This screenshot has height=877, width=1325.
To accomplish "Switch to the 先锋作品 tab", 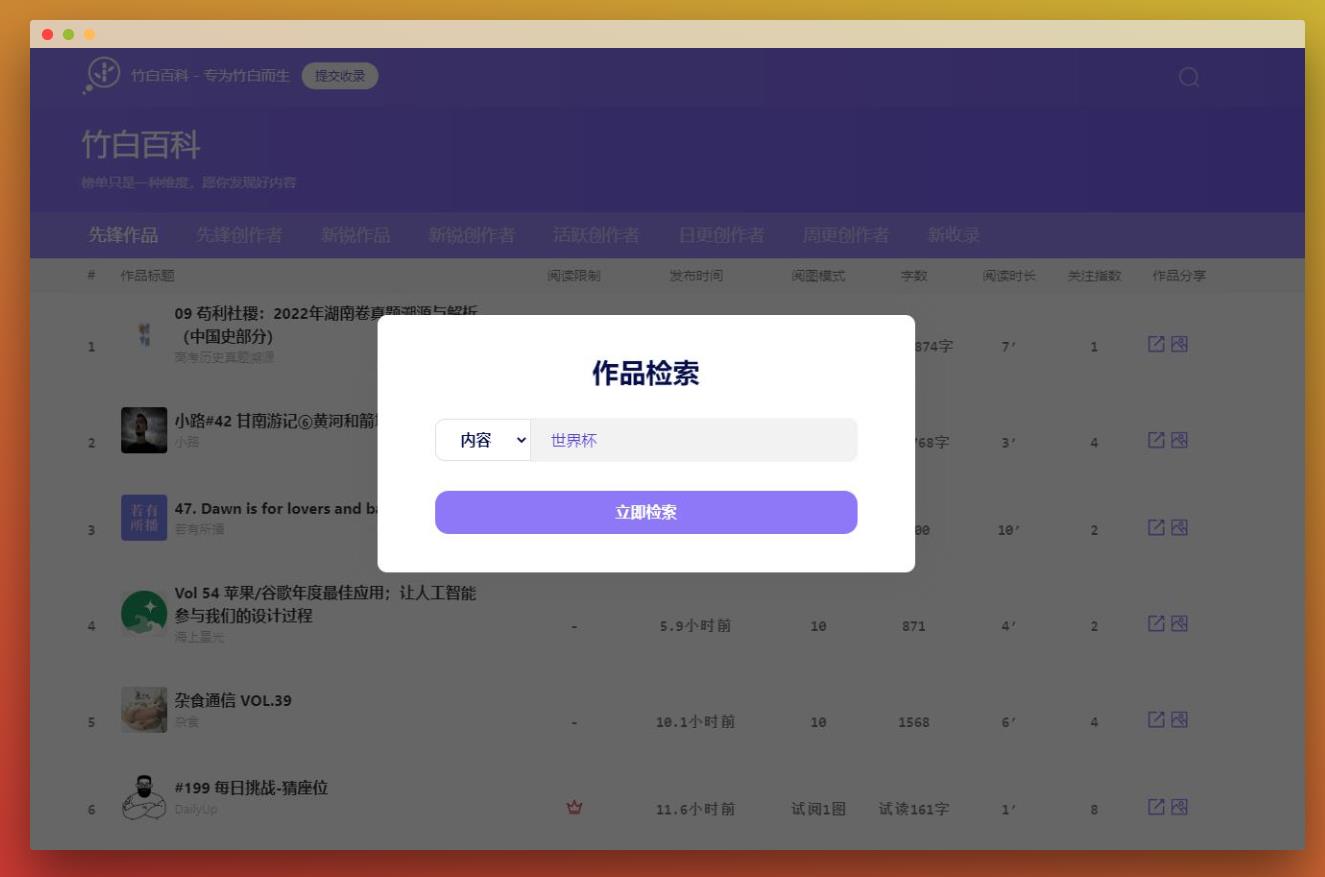I will pos(123,235).
